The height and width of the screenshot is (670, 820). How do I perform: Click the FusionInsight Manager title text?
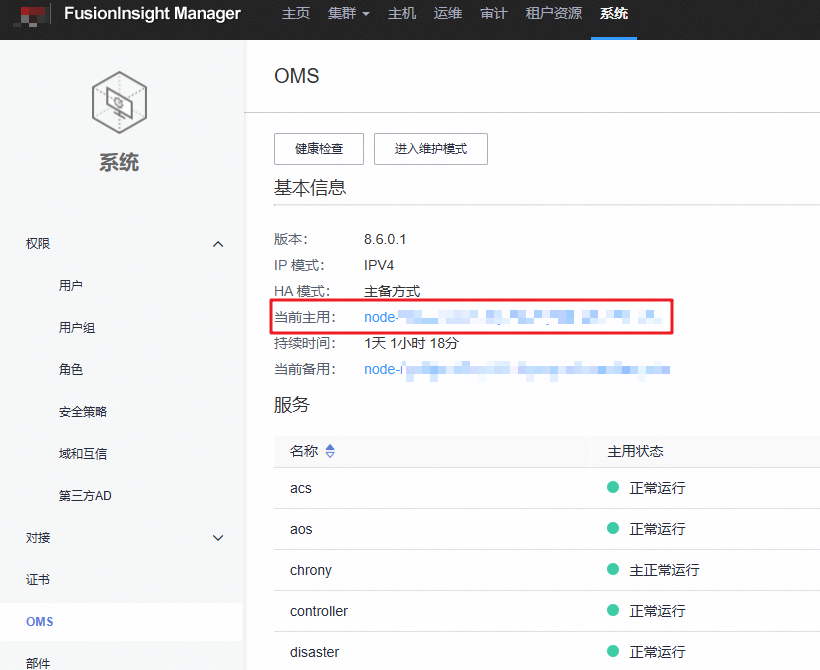(152, 14)
